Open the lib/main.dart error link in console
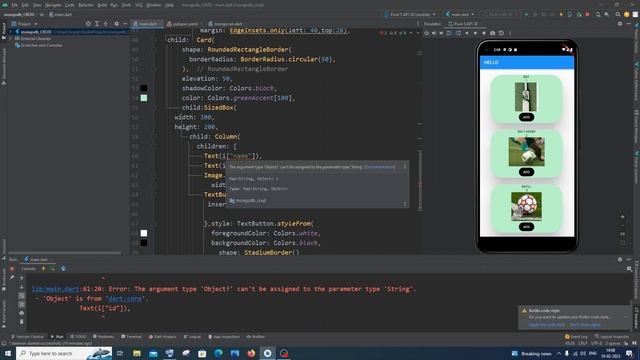640x360 pixels. pyautogui.click(x=56, y=289)
